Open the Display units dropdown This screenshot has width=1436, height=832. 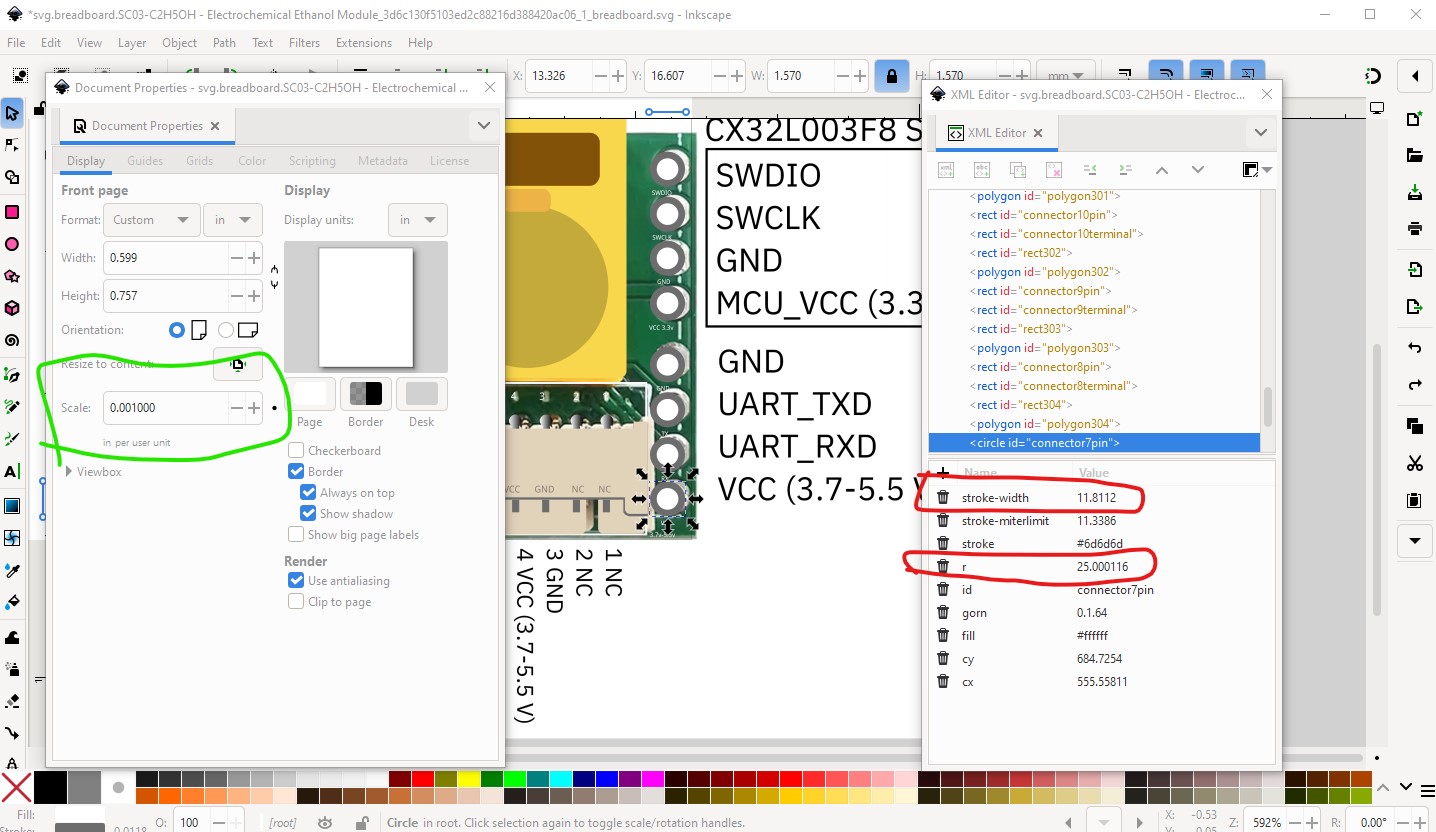416,220
